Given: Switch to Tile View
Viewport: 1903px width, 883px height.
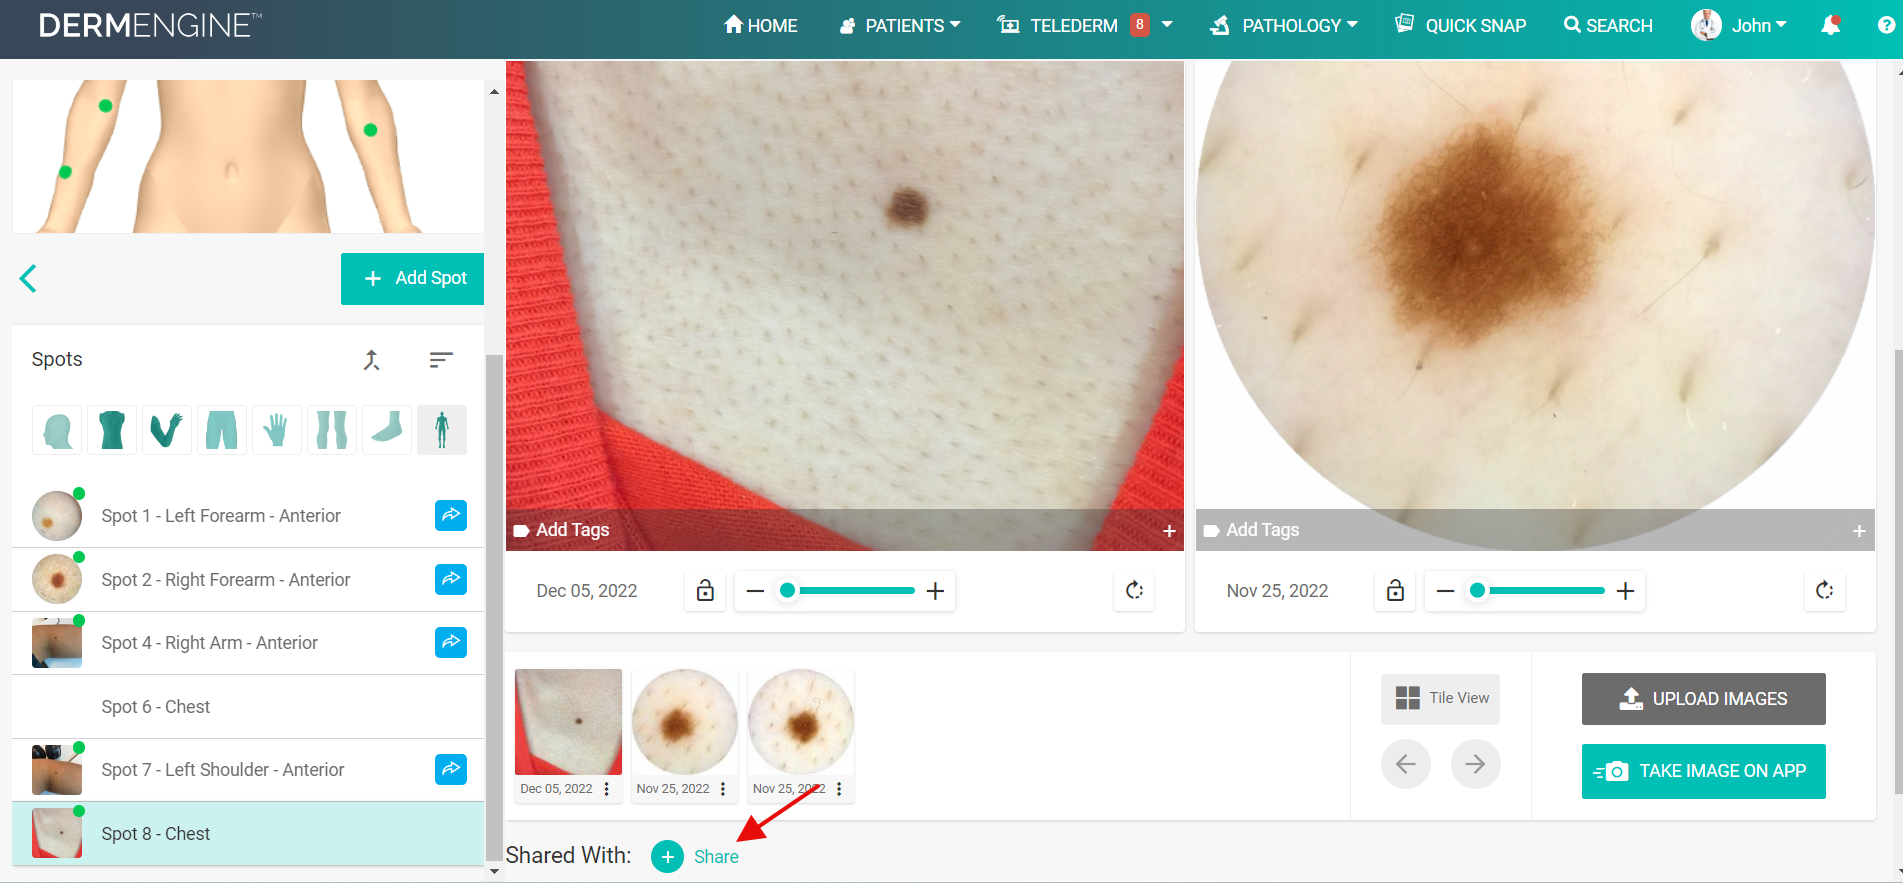Looking at the screenshot, I should [1441, 698].
